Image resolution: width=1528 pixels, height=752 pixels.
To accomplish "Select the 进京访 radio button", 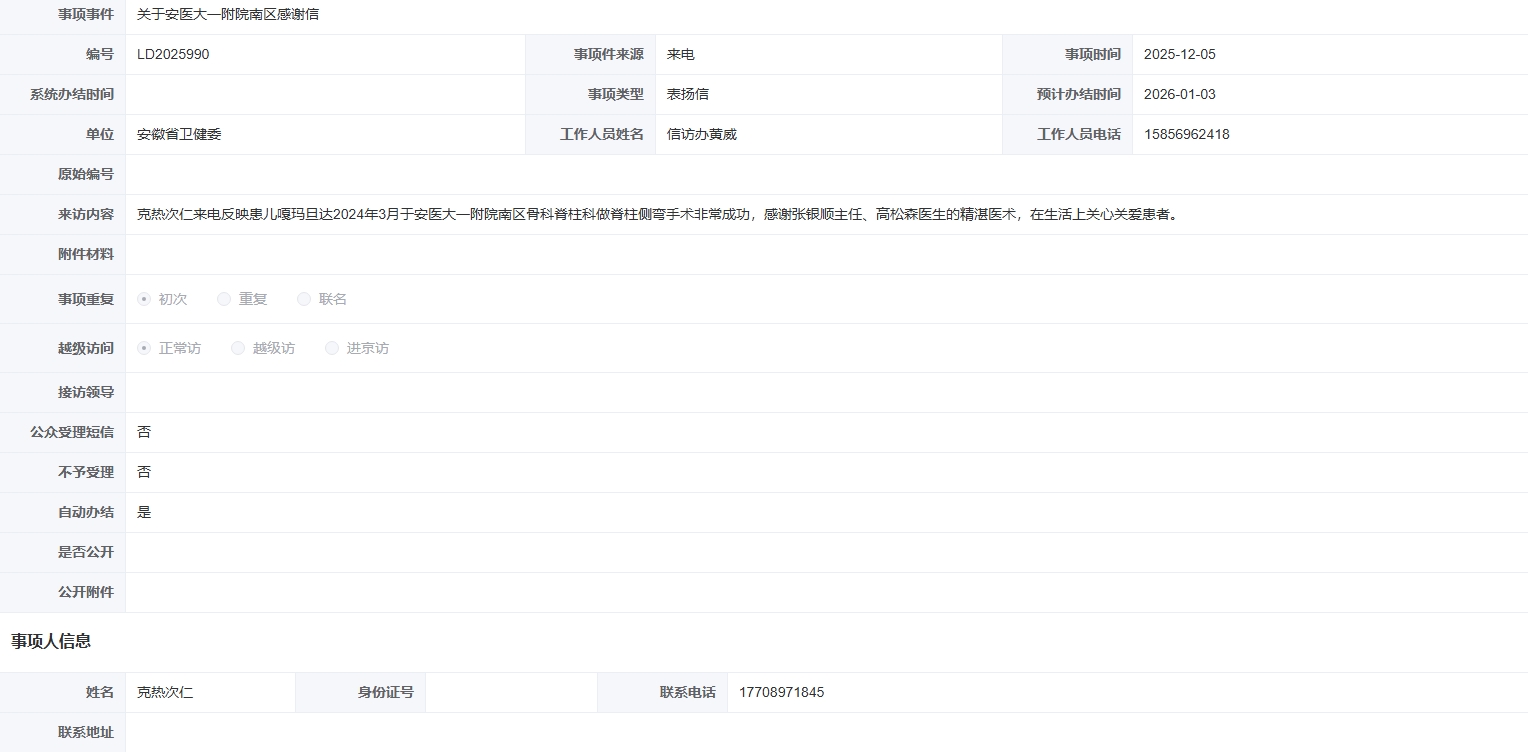I will pyautogui.click(x=332, y=348).
